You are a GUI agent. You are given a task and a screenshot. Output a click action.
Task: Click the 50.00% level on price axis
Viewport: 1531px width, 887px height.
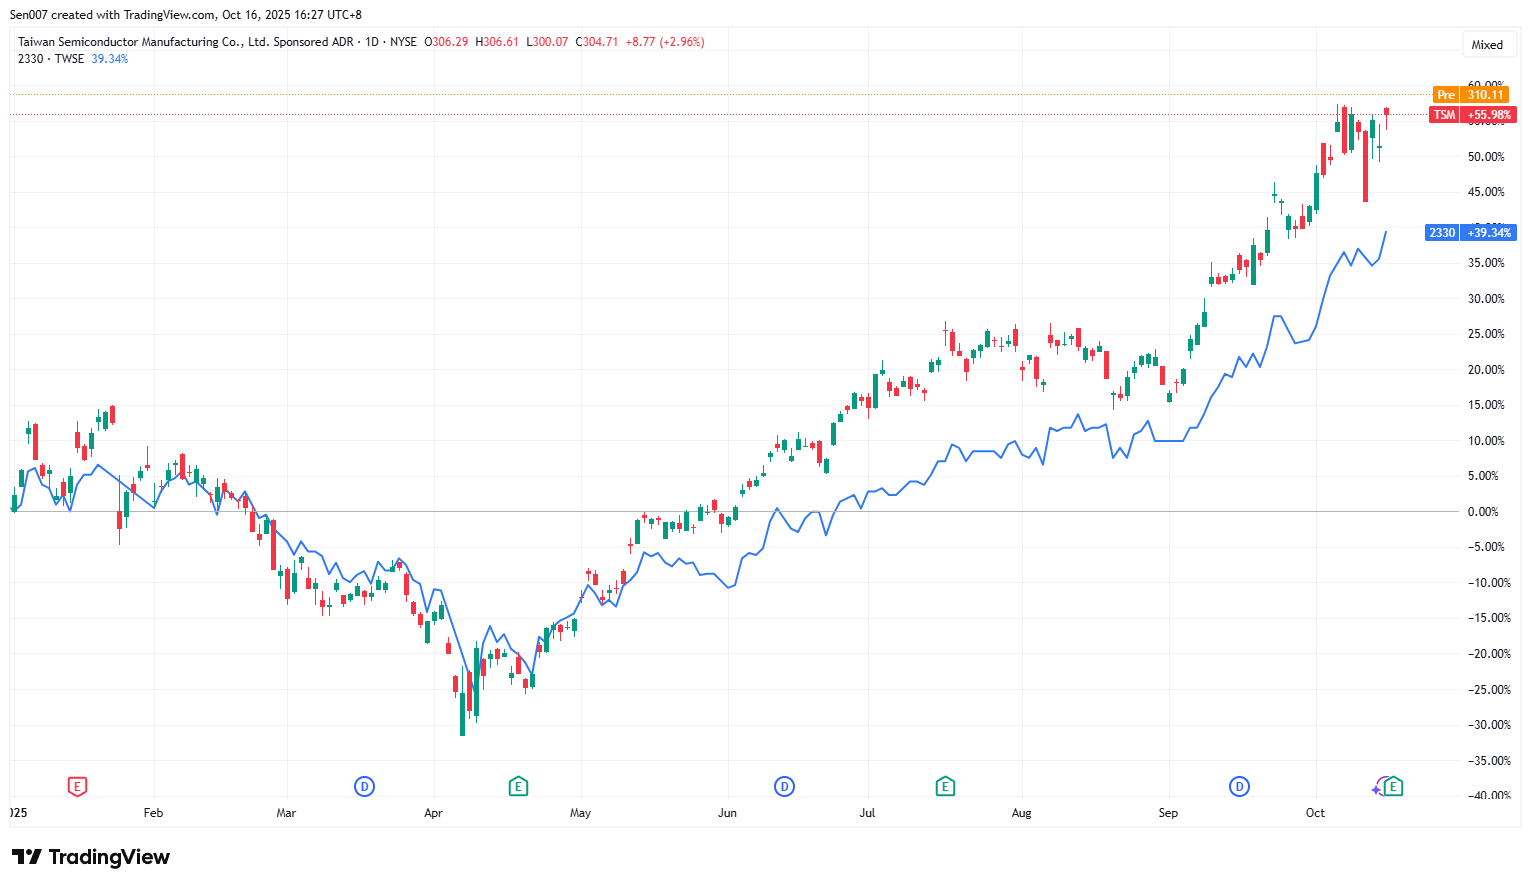(x=1485, y=157)
